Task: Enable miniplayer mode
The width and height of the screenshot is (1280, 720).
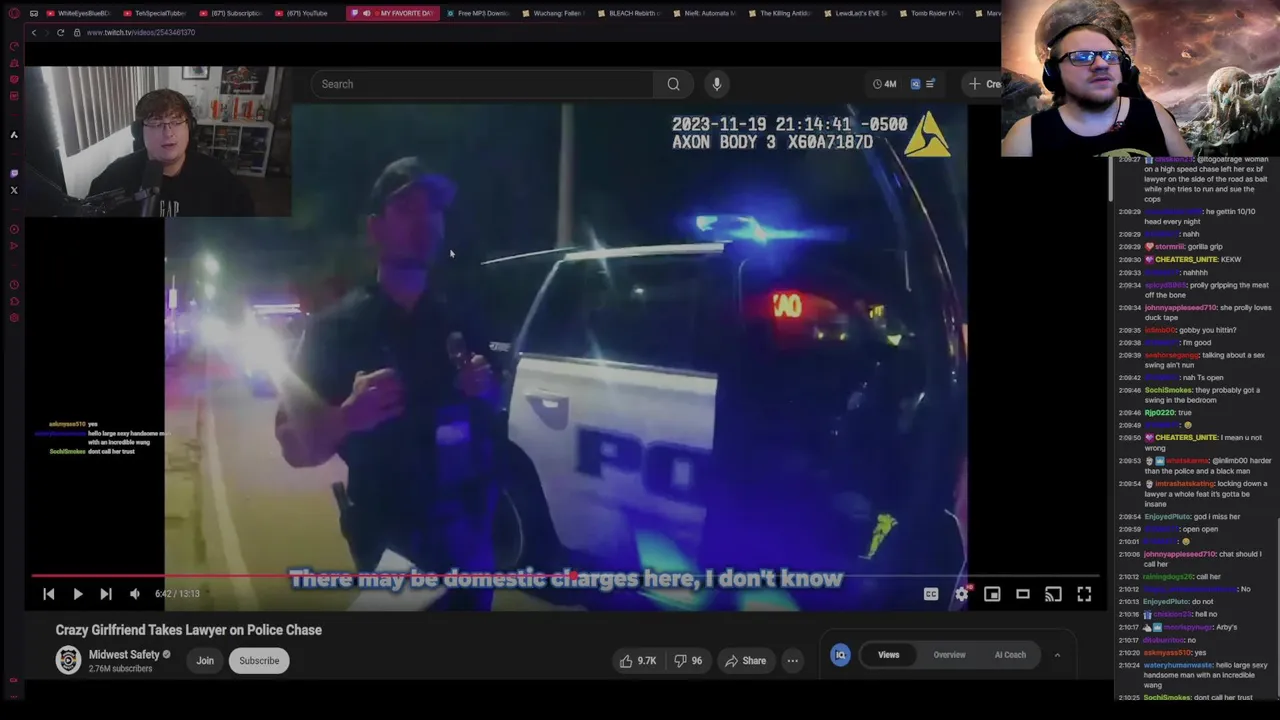Action: coord(992,594)
